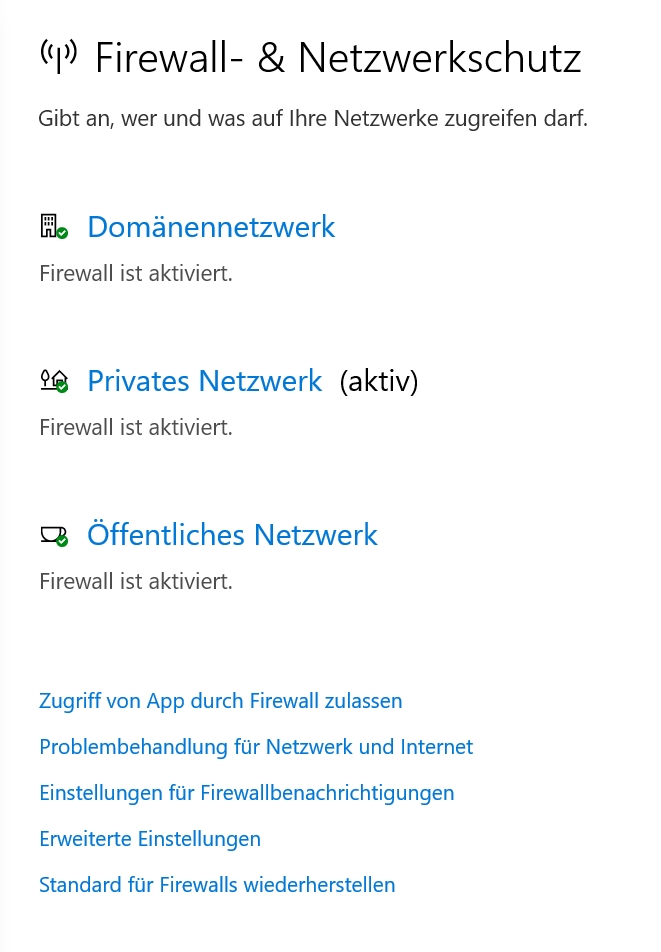Click the building icon for Domänennetzwerk
Viewport: 661px width, 952px height.
(49, 226)
